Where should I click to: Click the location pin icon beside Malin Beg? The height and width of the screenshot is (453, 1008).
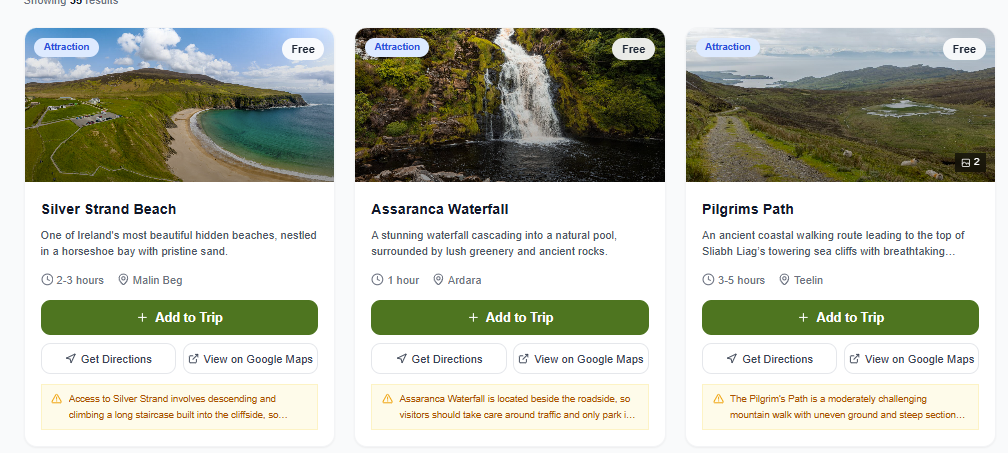124,280
